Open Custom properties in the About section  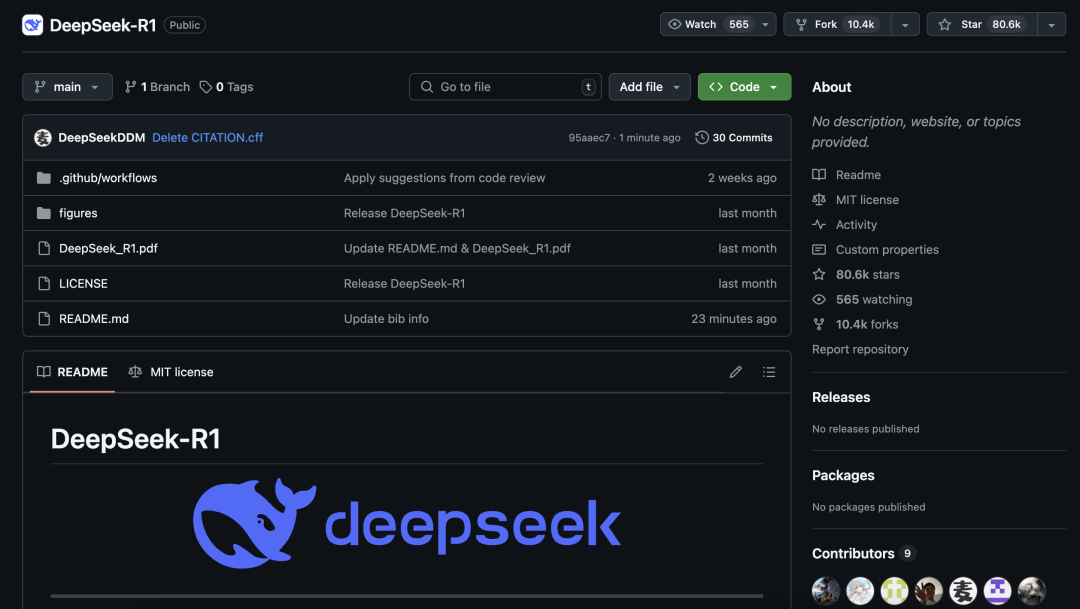(885, 249)
